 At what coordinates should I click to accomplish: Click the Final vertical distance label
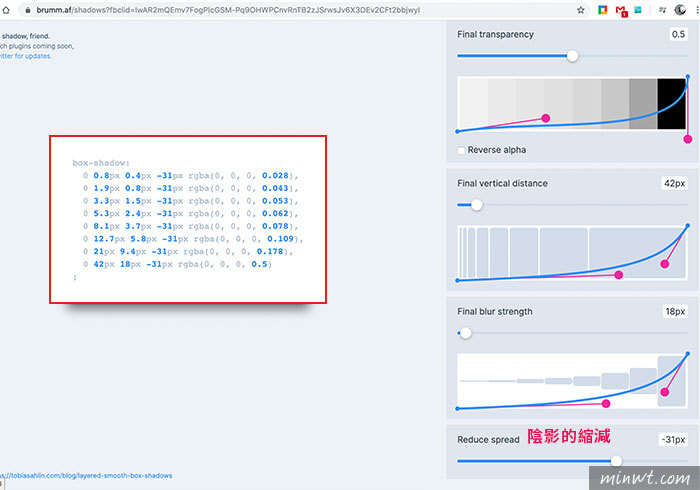[x=502, y=183]
